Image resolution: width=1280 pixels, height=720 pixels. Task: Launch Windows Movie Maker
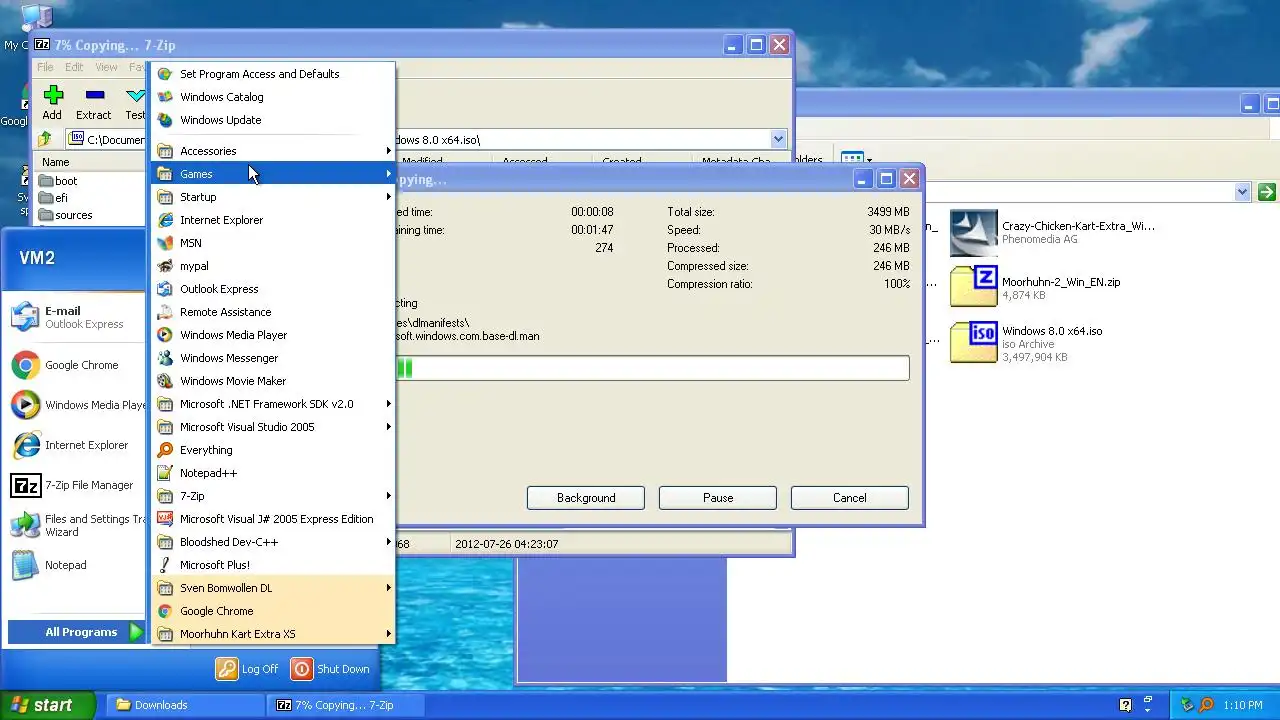(x=273, y=381)
